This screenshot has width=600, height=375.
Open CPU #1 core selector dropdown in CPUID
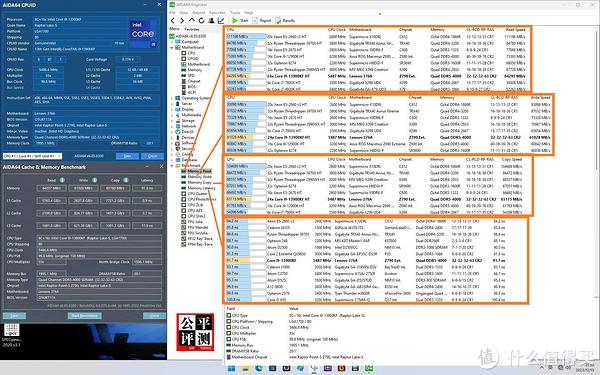[32, 156]
